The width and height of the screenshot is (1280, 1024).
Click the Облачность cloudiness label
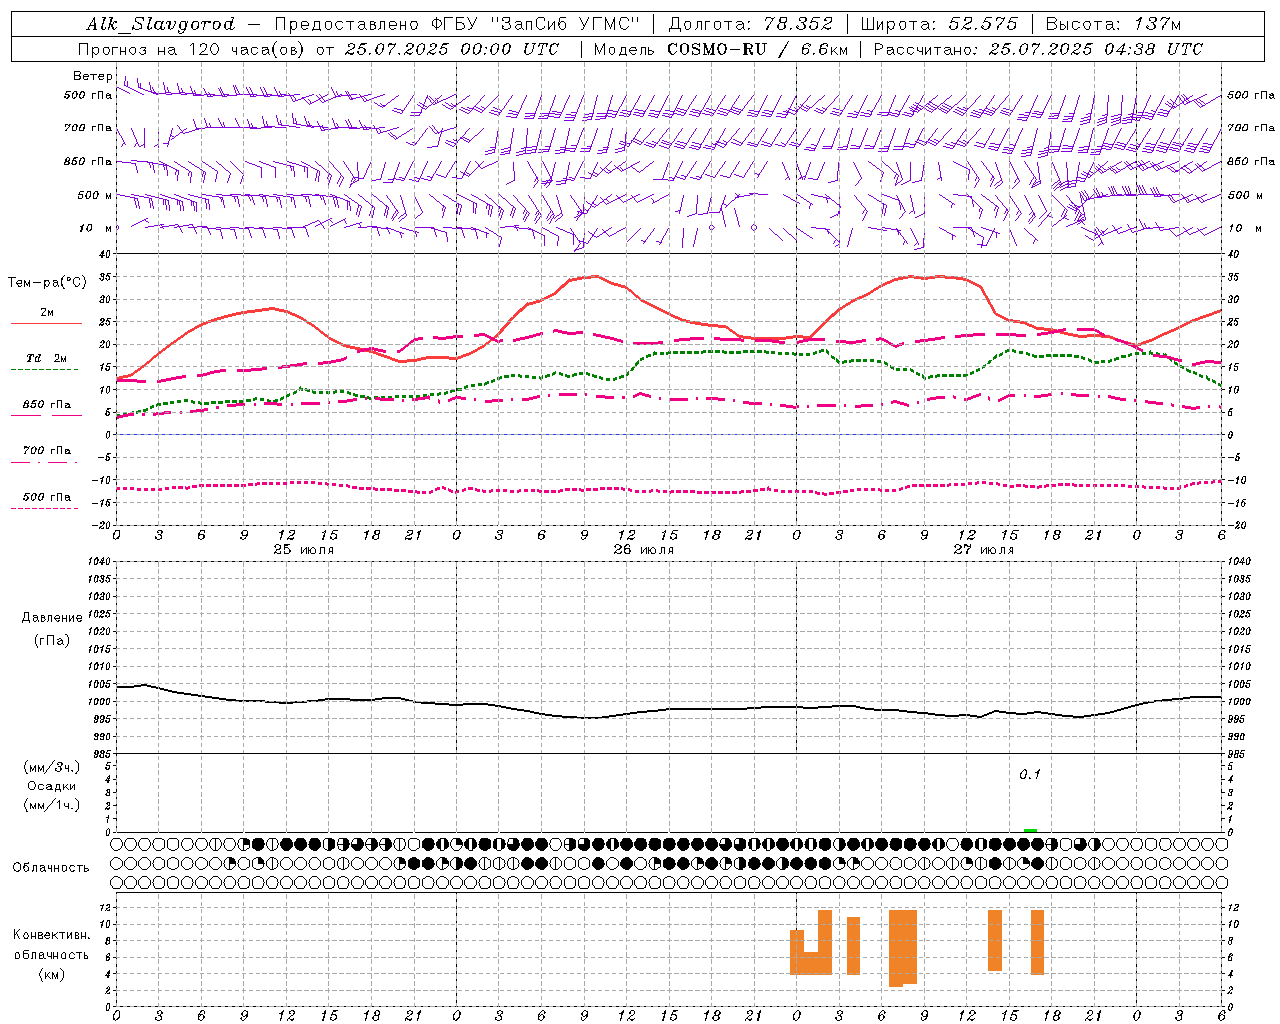[51, 867]
